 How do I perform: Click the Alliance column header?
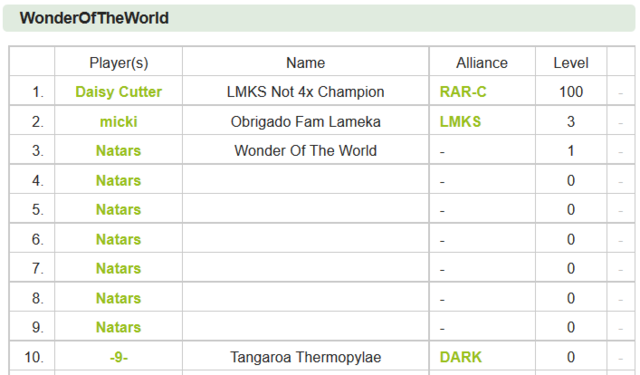pos(482,63)
